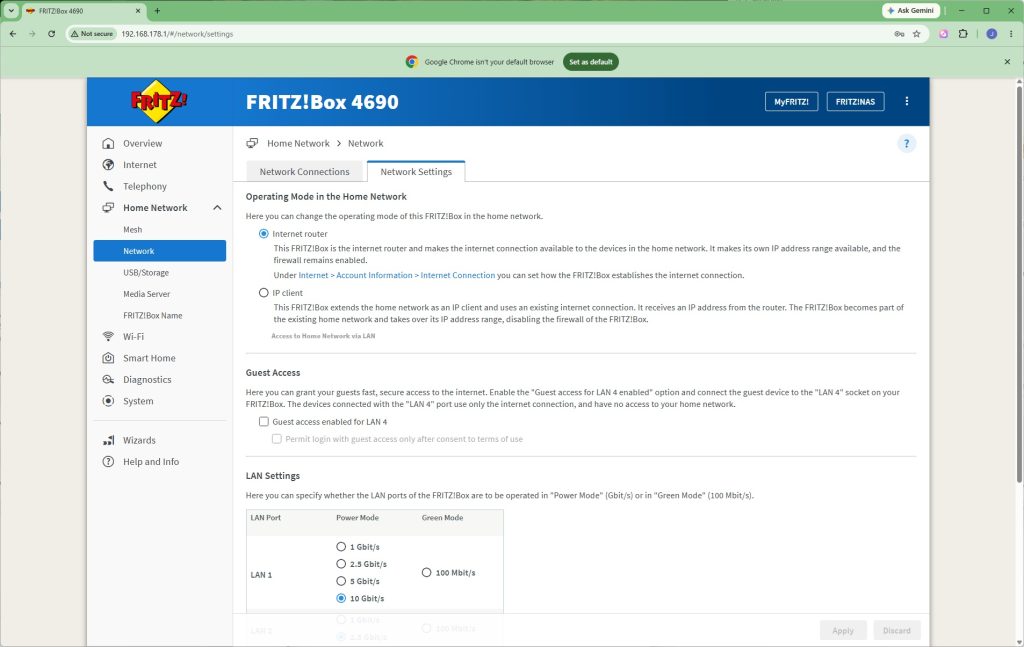Close the FRITZ!Box 4690 browser tab
The width and height of the screenshot is (1024, 647).
coord(138,10)
